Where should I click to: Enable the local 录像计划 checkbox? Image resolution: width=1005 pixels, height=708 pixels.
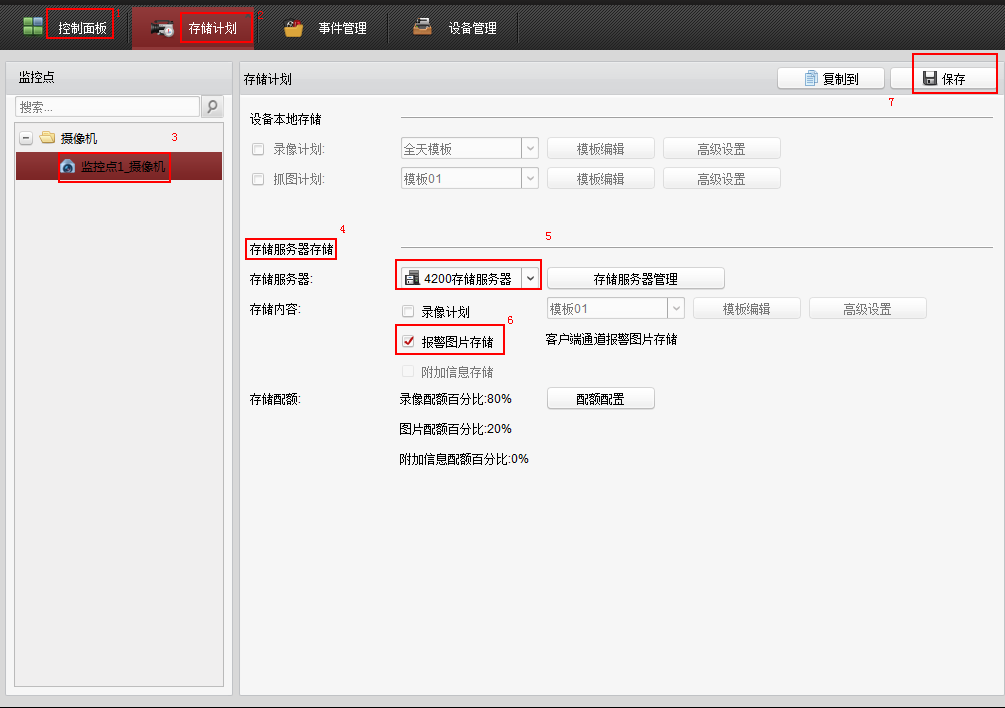(x=258, y=149)
